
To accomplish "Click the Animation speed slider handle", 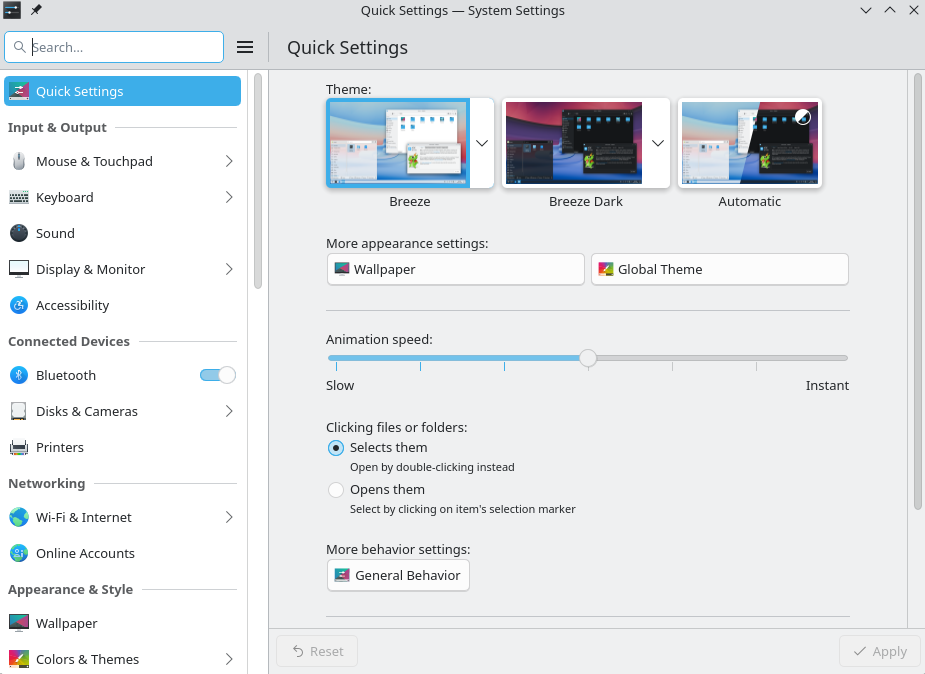I will (588, 358).
